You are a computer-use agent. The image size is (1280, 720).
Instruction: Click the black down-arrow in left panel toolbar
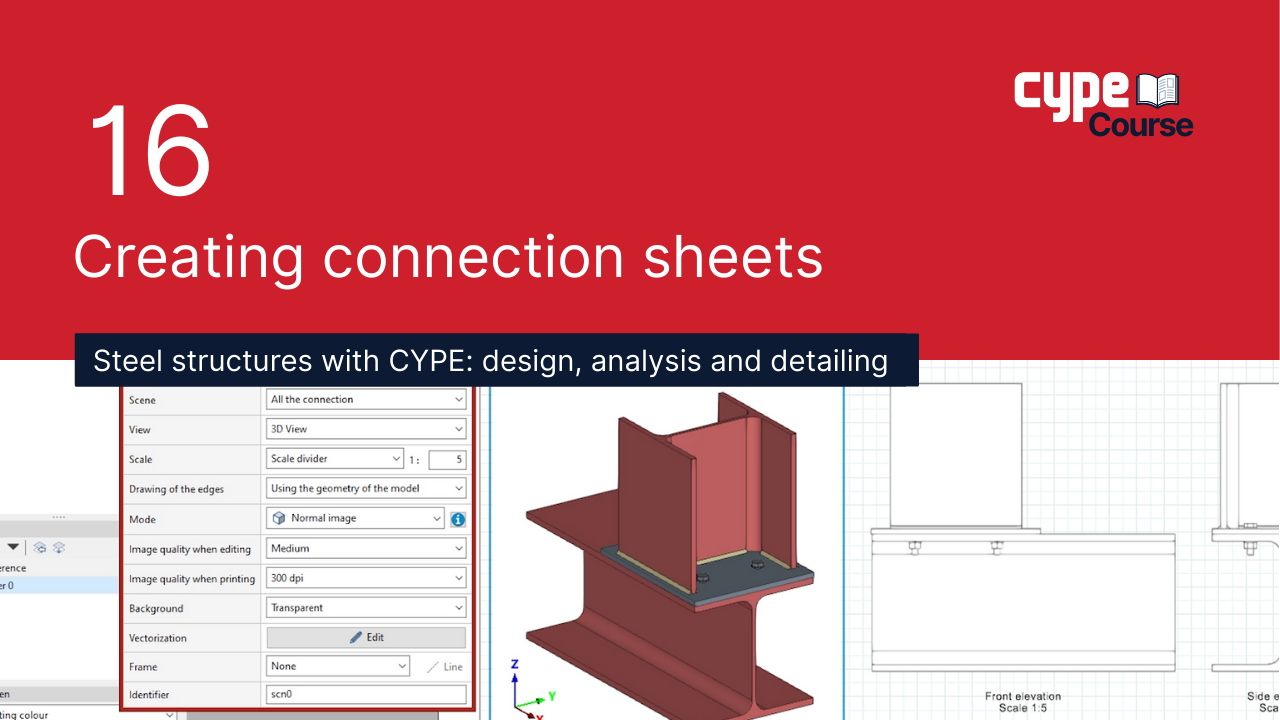[x=14, y=547]
